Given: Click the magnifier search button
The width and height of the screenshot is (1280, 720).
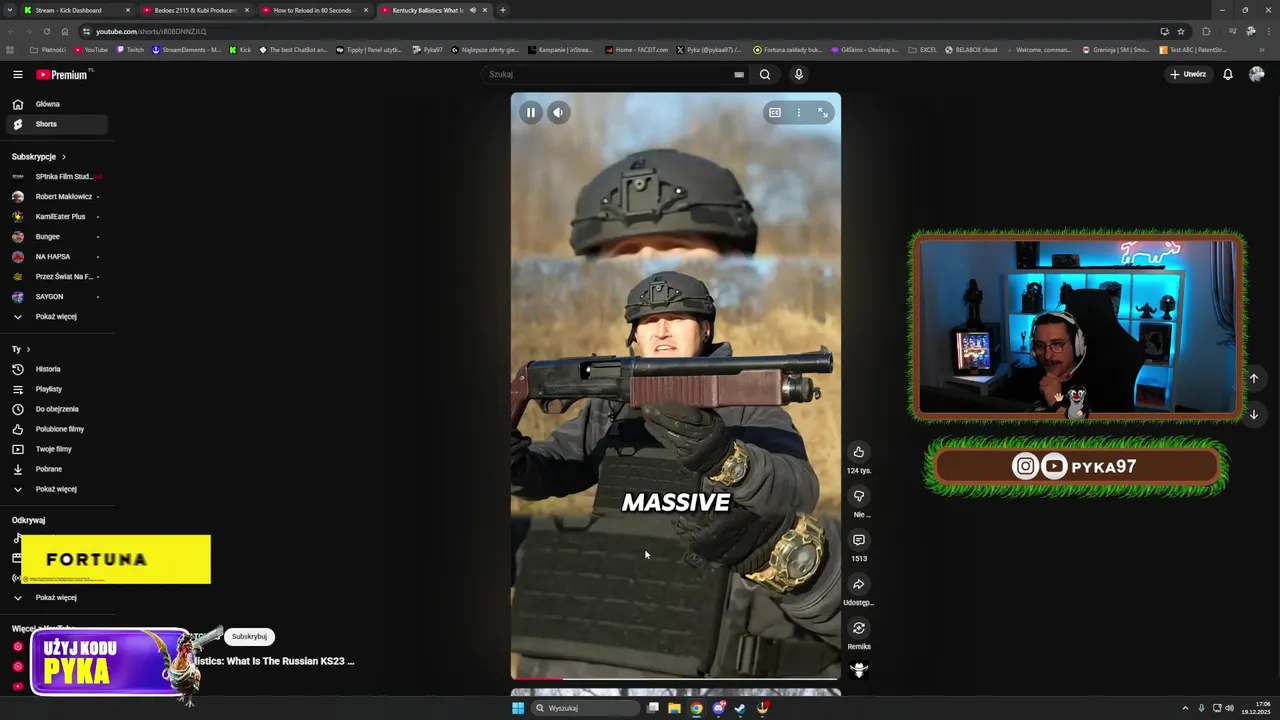Looking at the screenshot, I should pos(765,74).
